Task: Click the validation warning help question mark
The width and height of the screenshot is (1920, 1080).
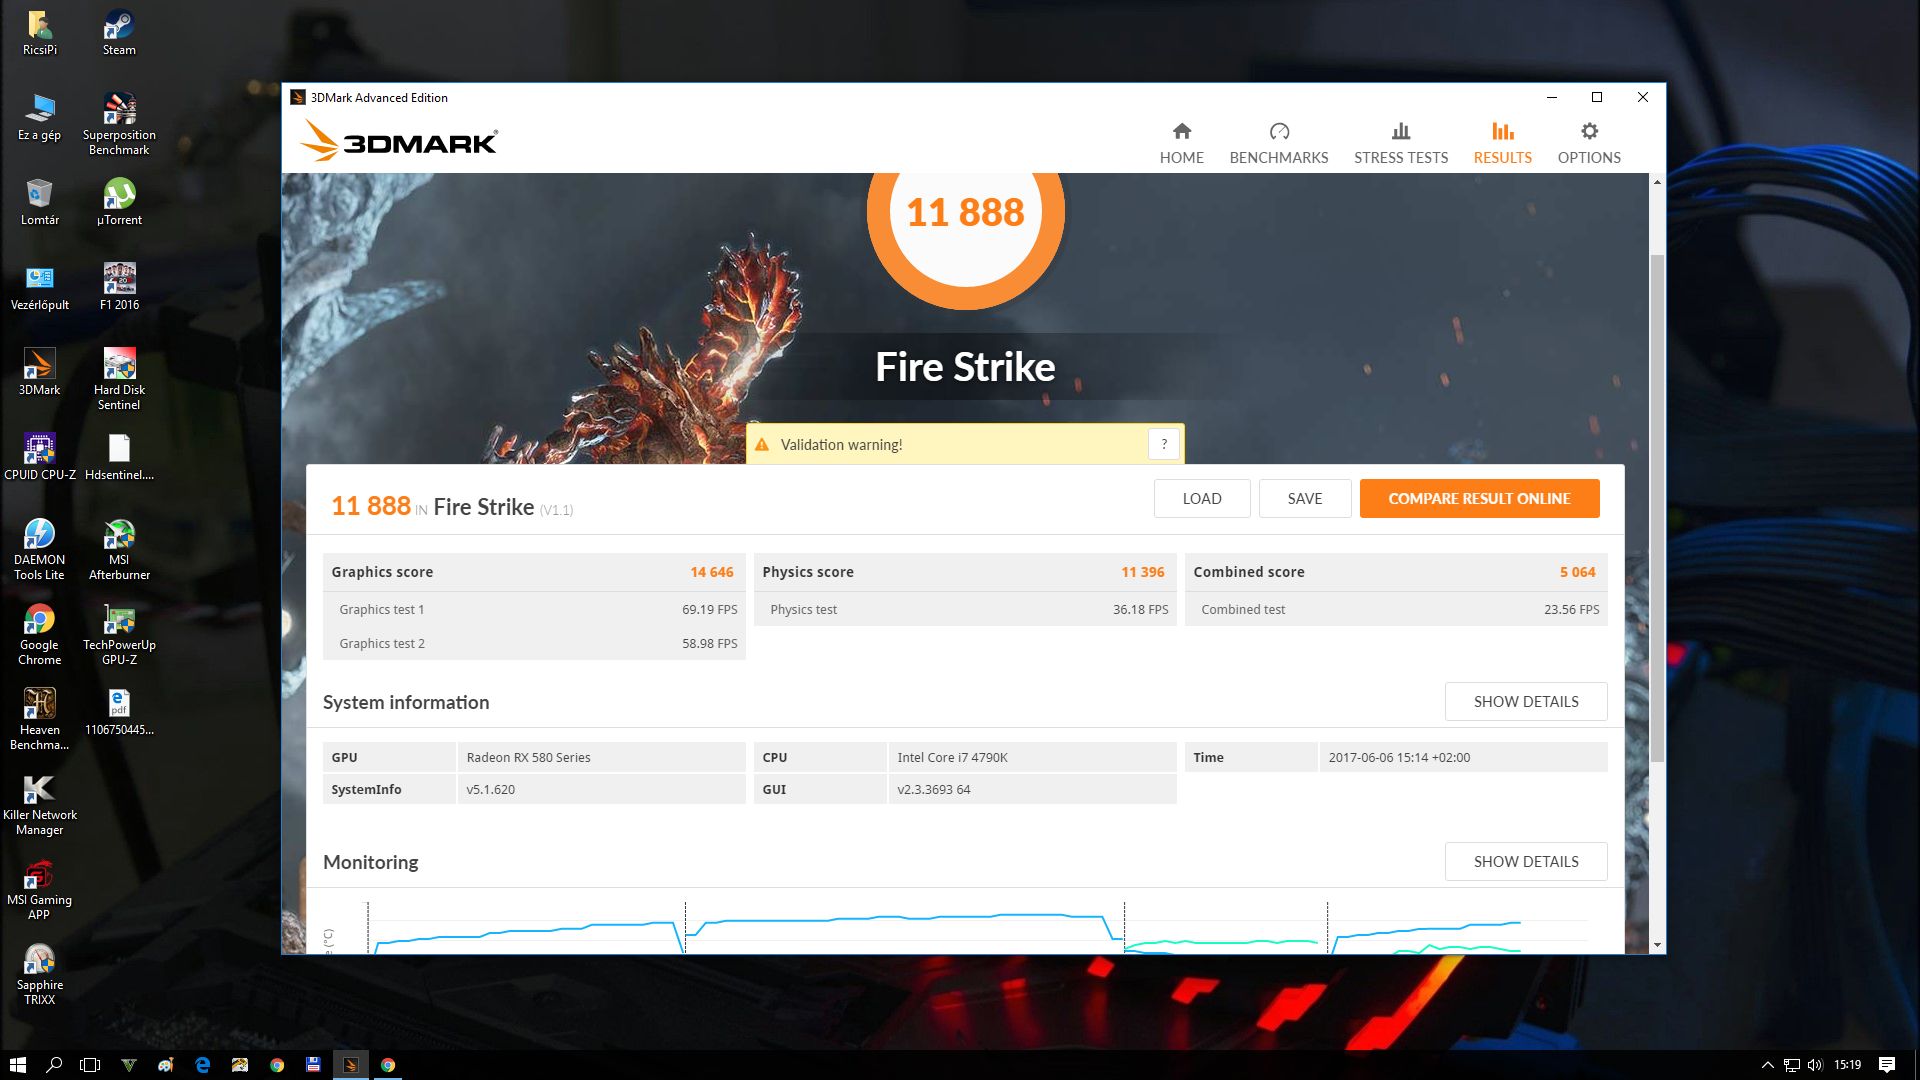Action: click(1164, 444)
